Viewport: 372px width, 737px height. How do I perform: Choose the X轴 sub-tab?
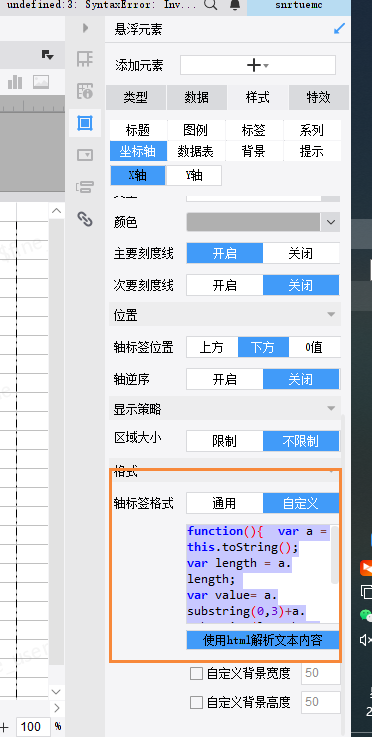pos(138,175)
